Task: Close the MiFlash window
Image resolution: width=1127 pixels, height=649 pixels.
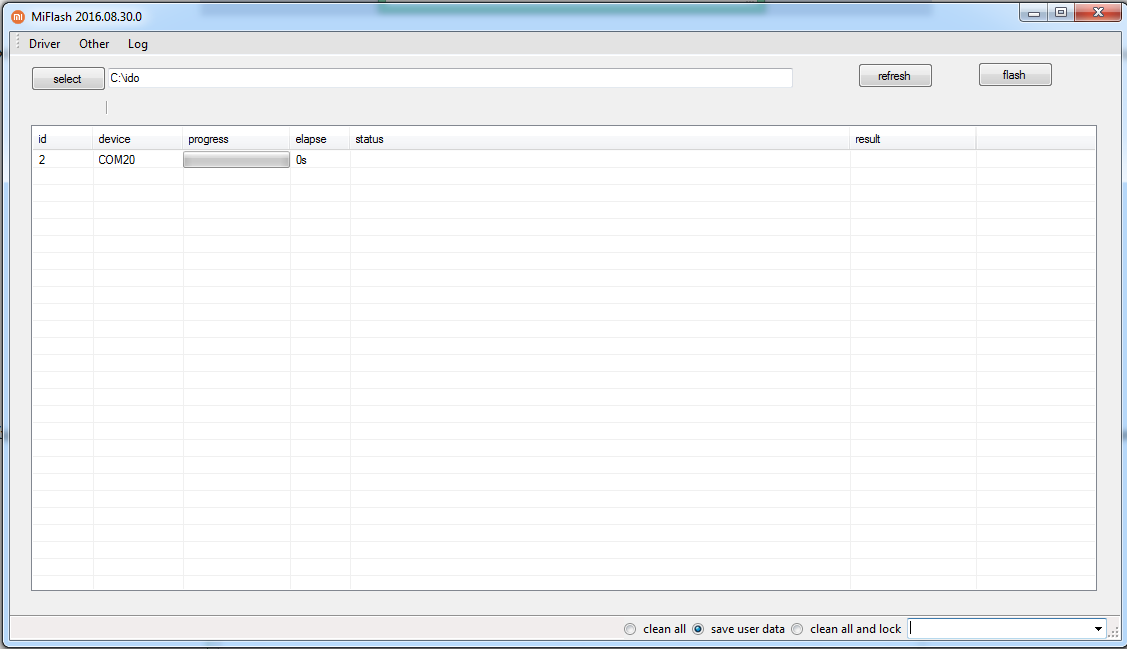Action: tap(1098, 13)
